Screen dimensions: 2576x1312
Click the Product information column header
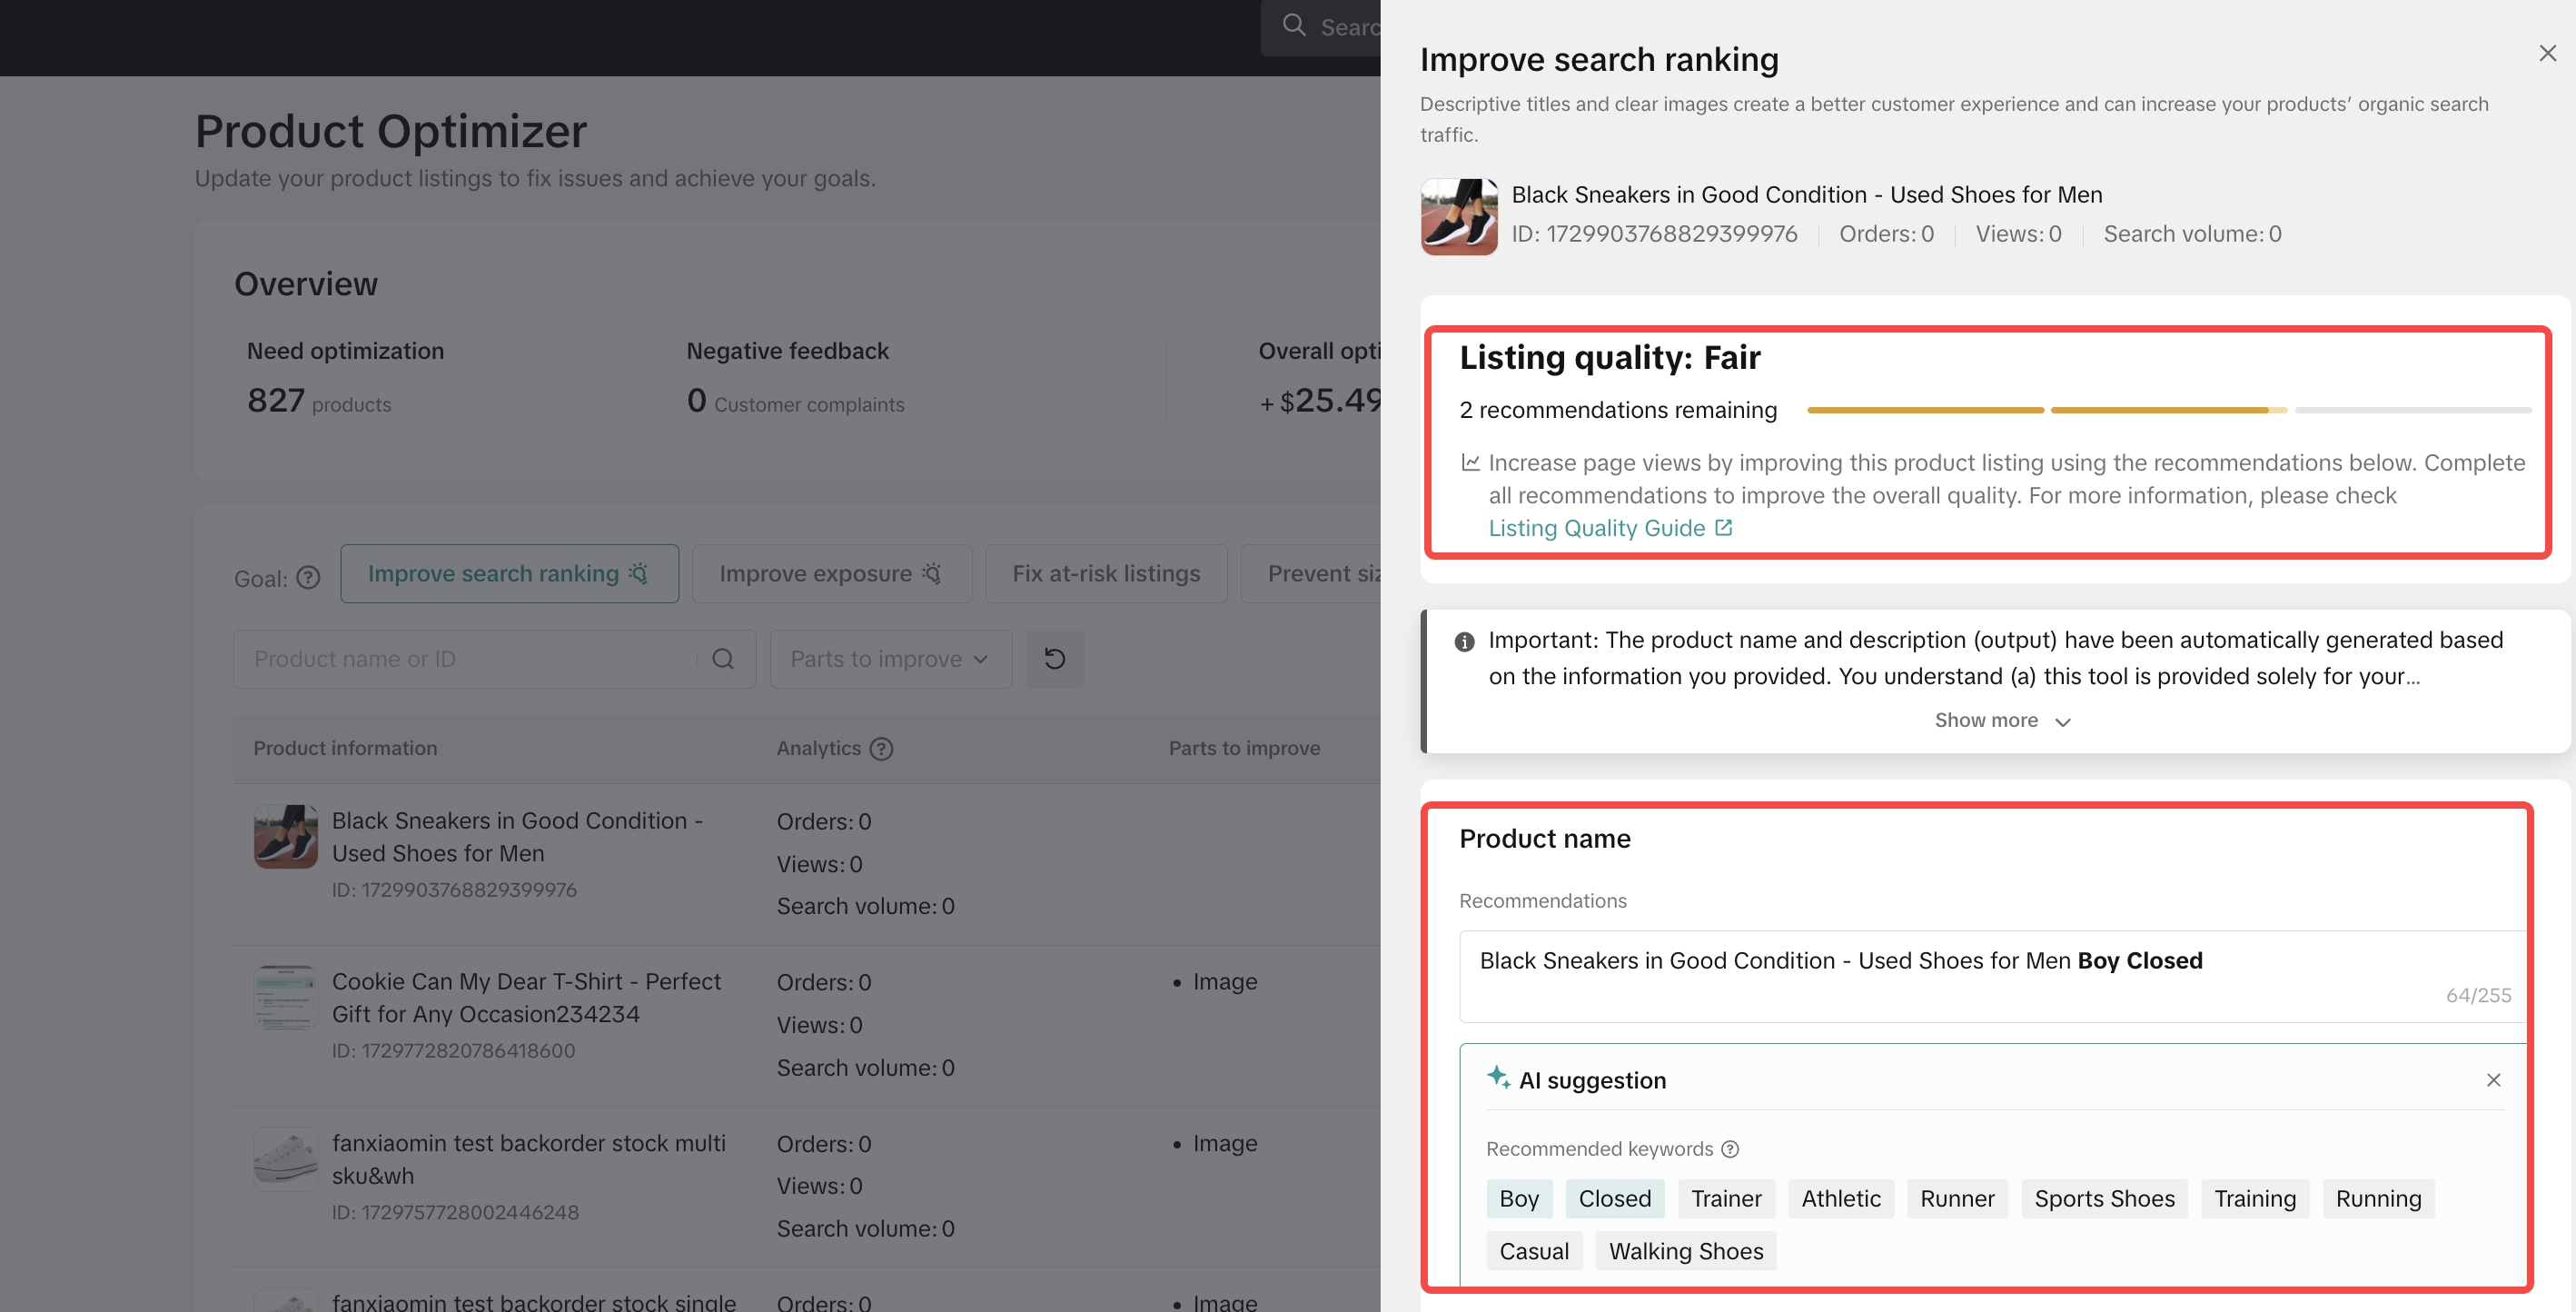point(345,748)
